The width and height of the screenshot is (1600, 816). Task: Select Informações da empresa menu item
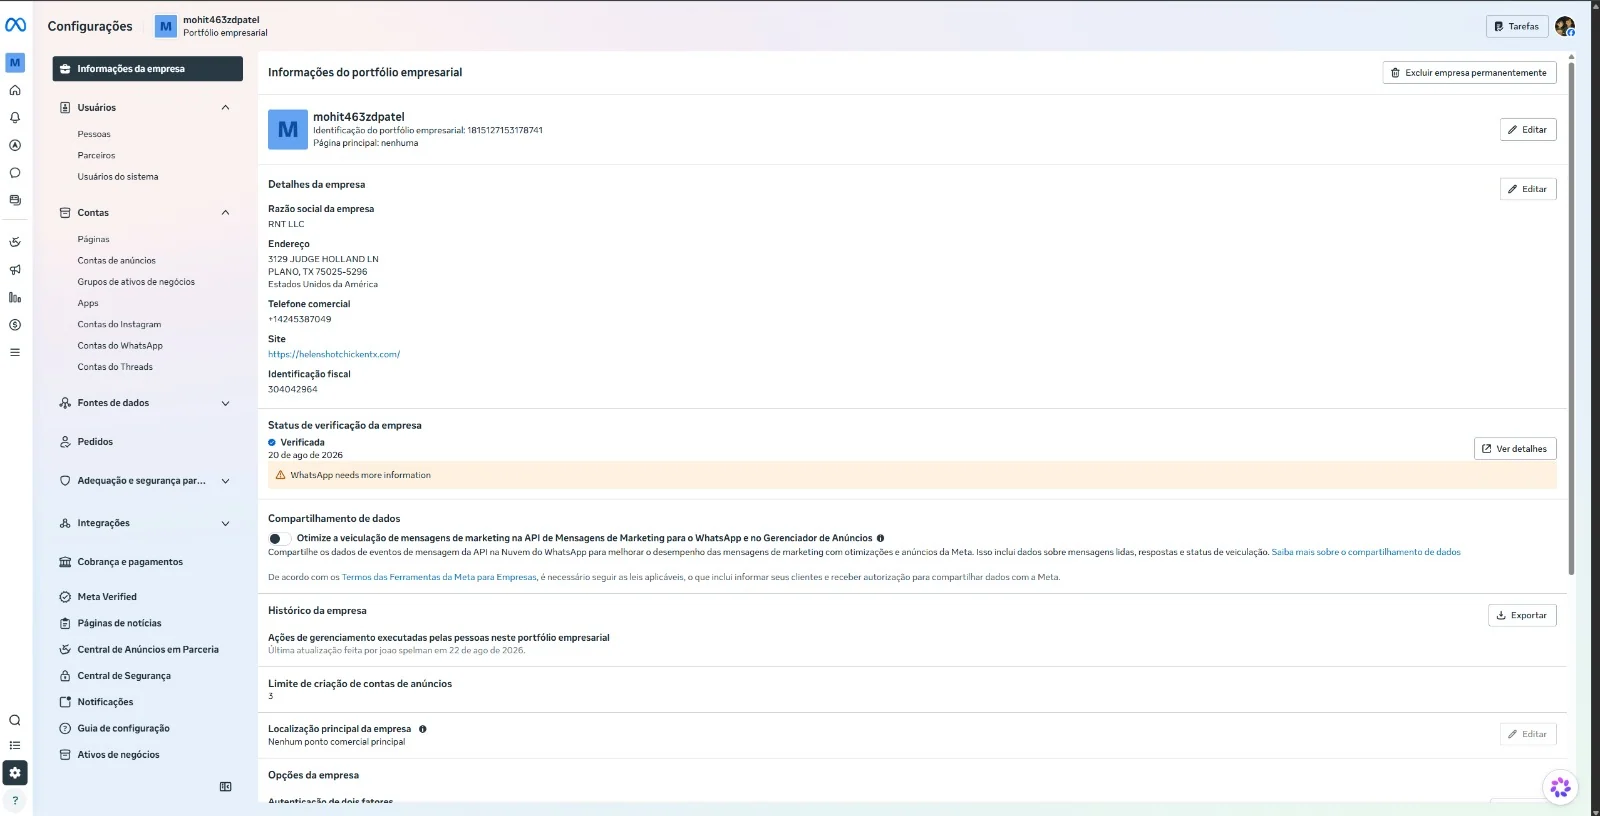click(x=148, y=69)
